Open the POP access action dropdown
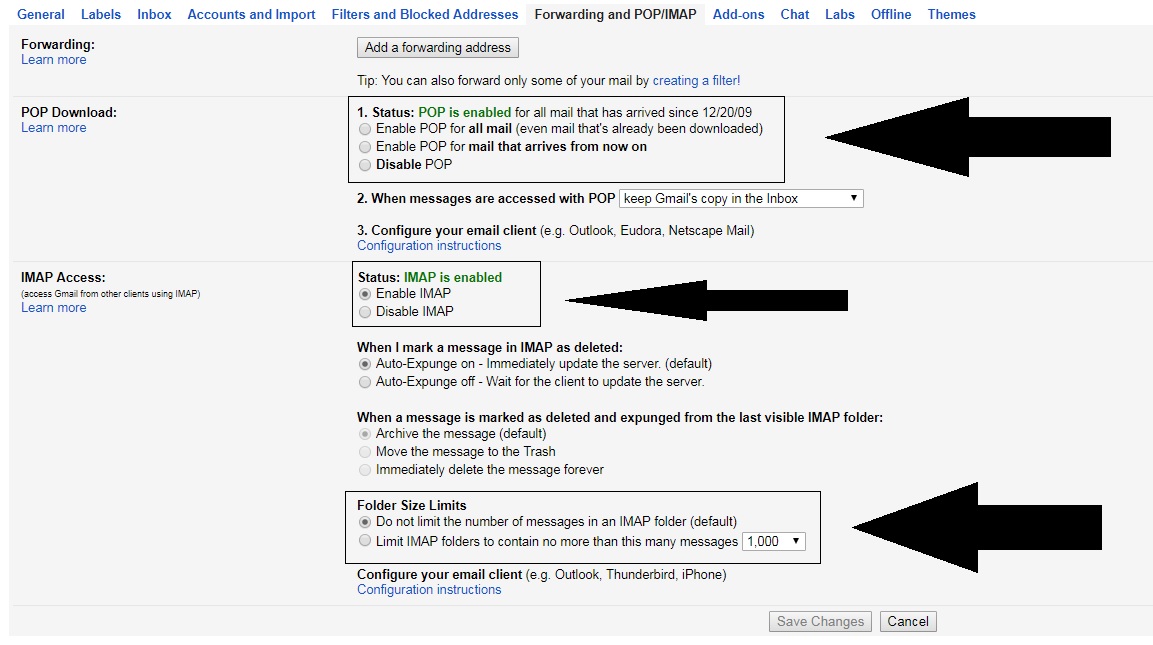 tap(740, 199)
